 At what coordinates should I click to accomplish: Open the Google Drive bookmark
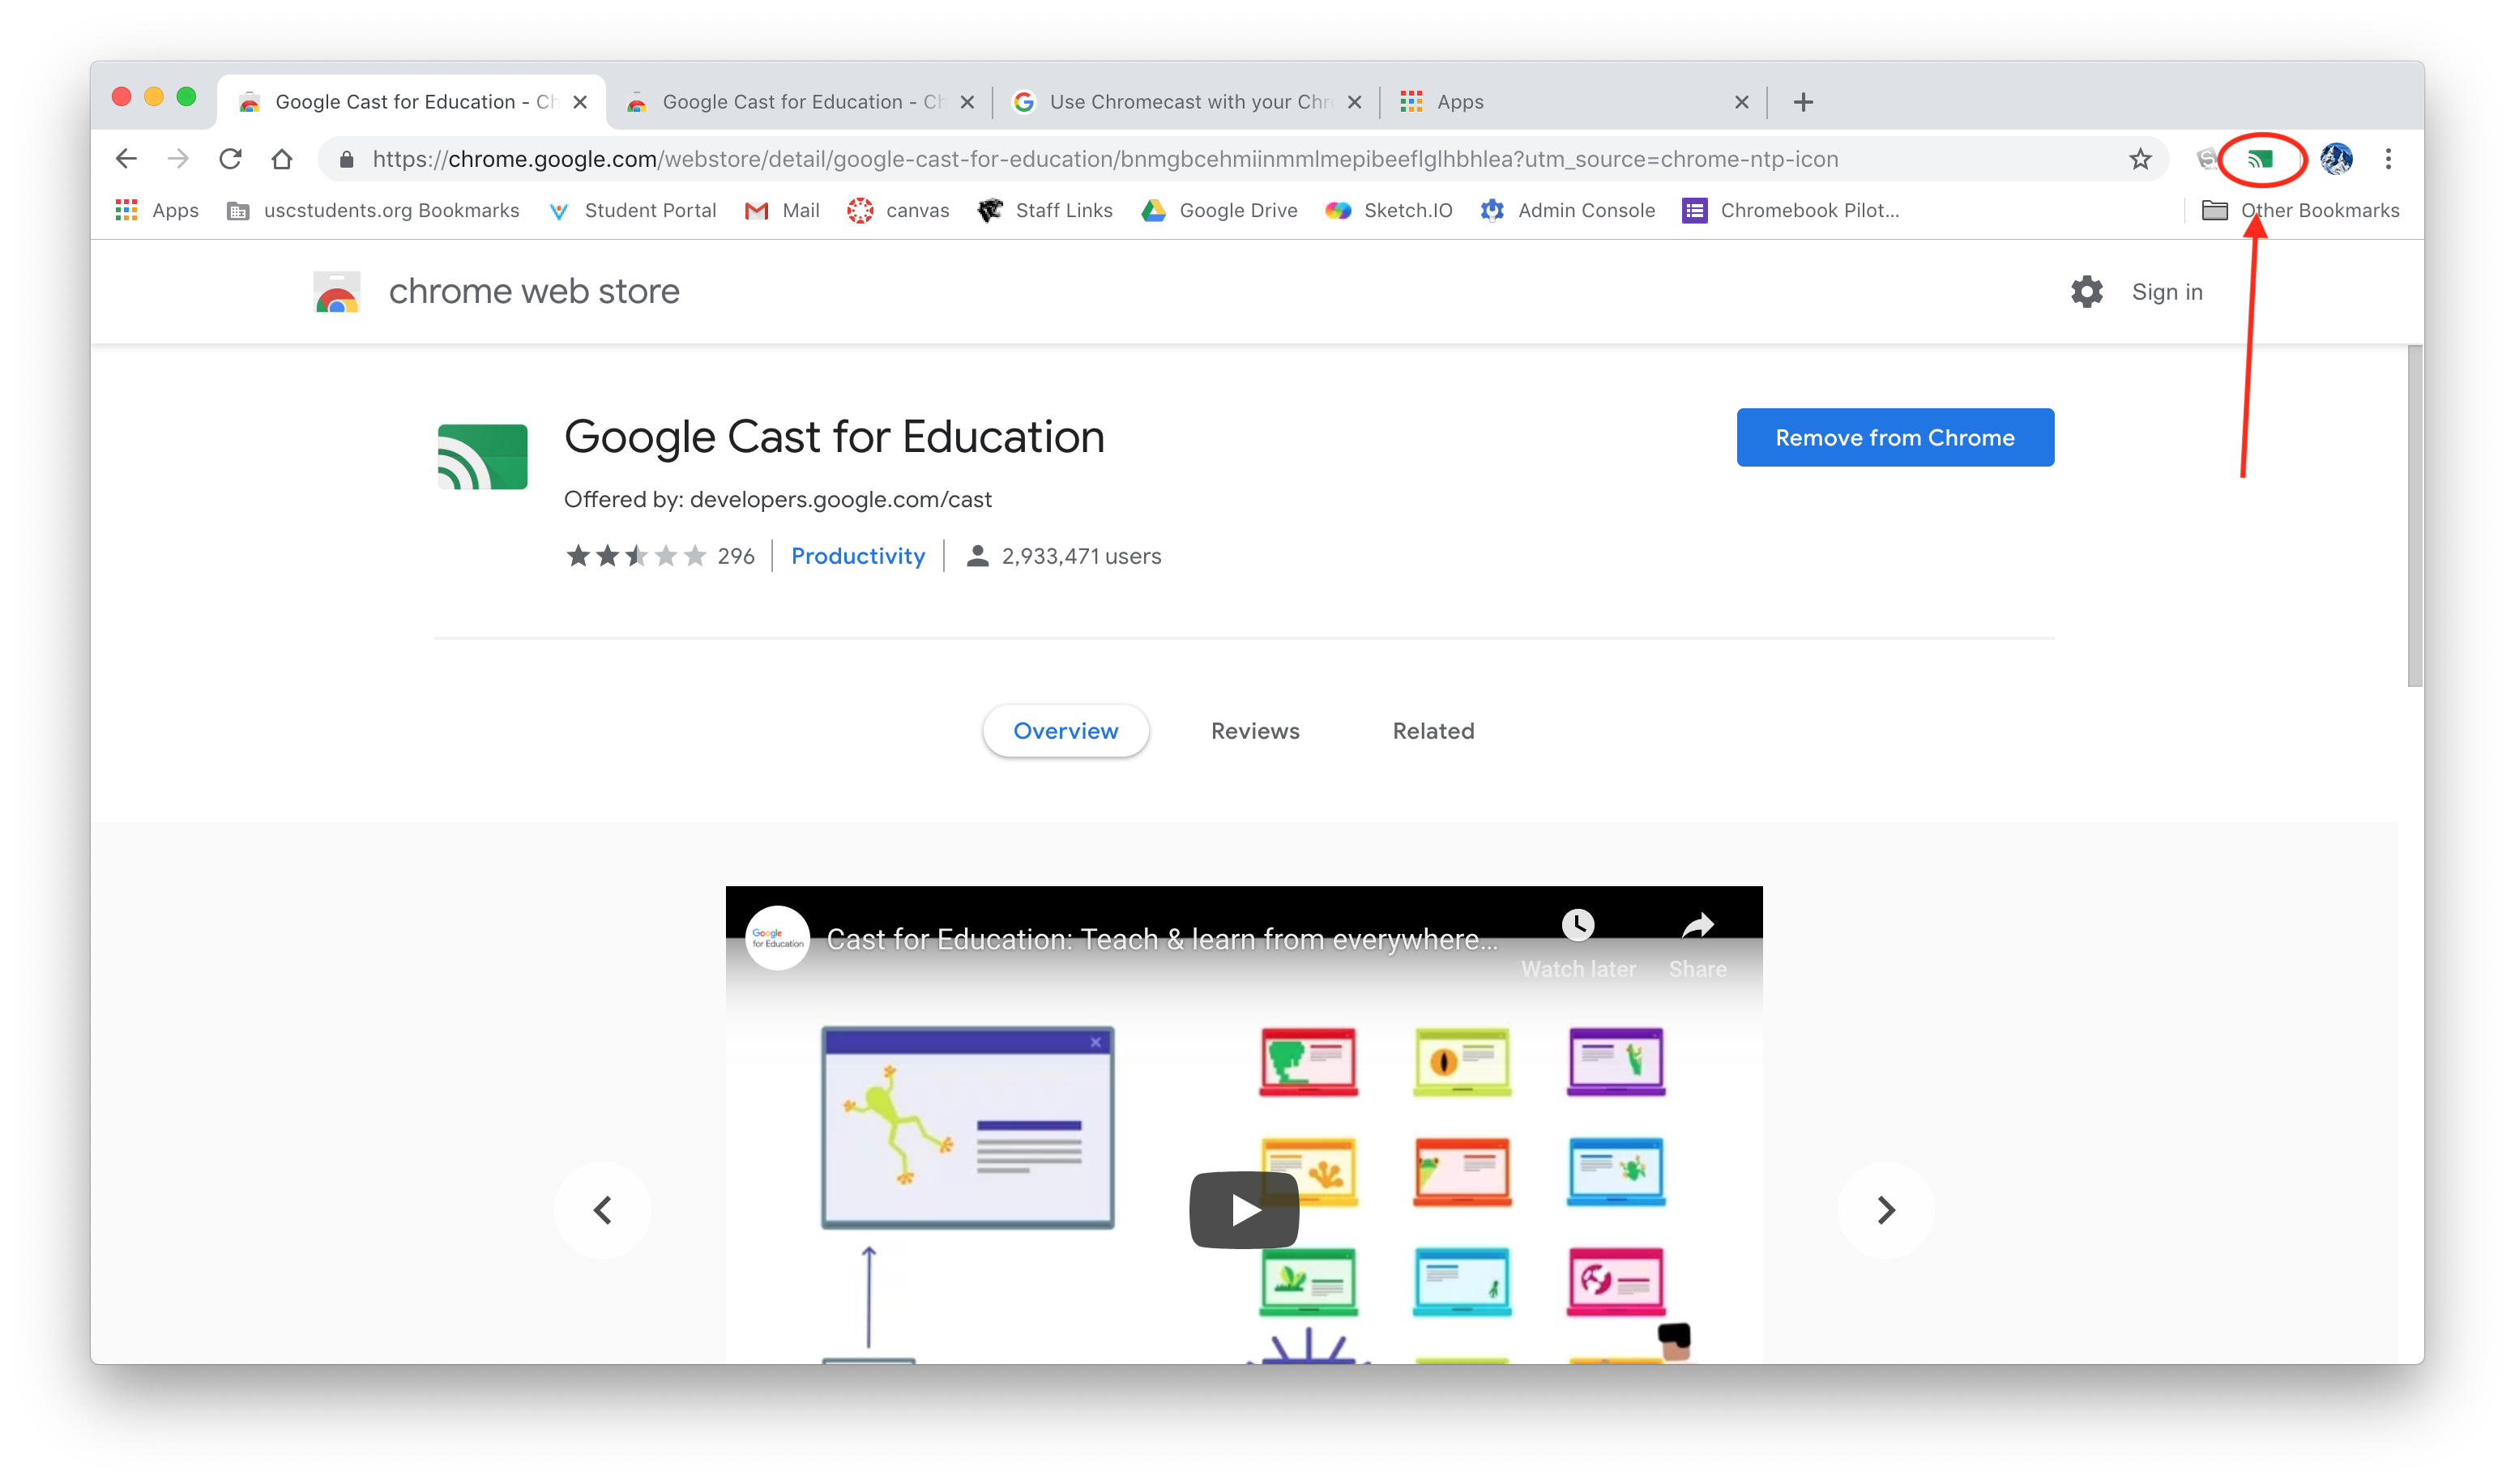(x=1219, y=210)
